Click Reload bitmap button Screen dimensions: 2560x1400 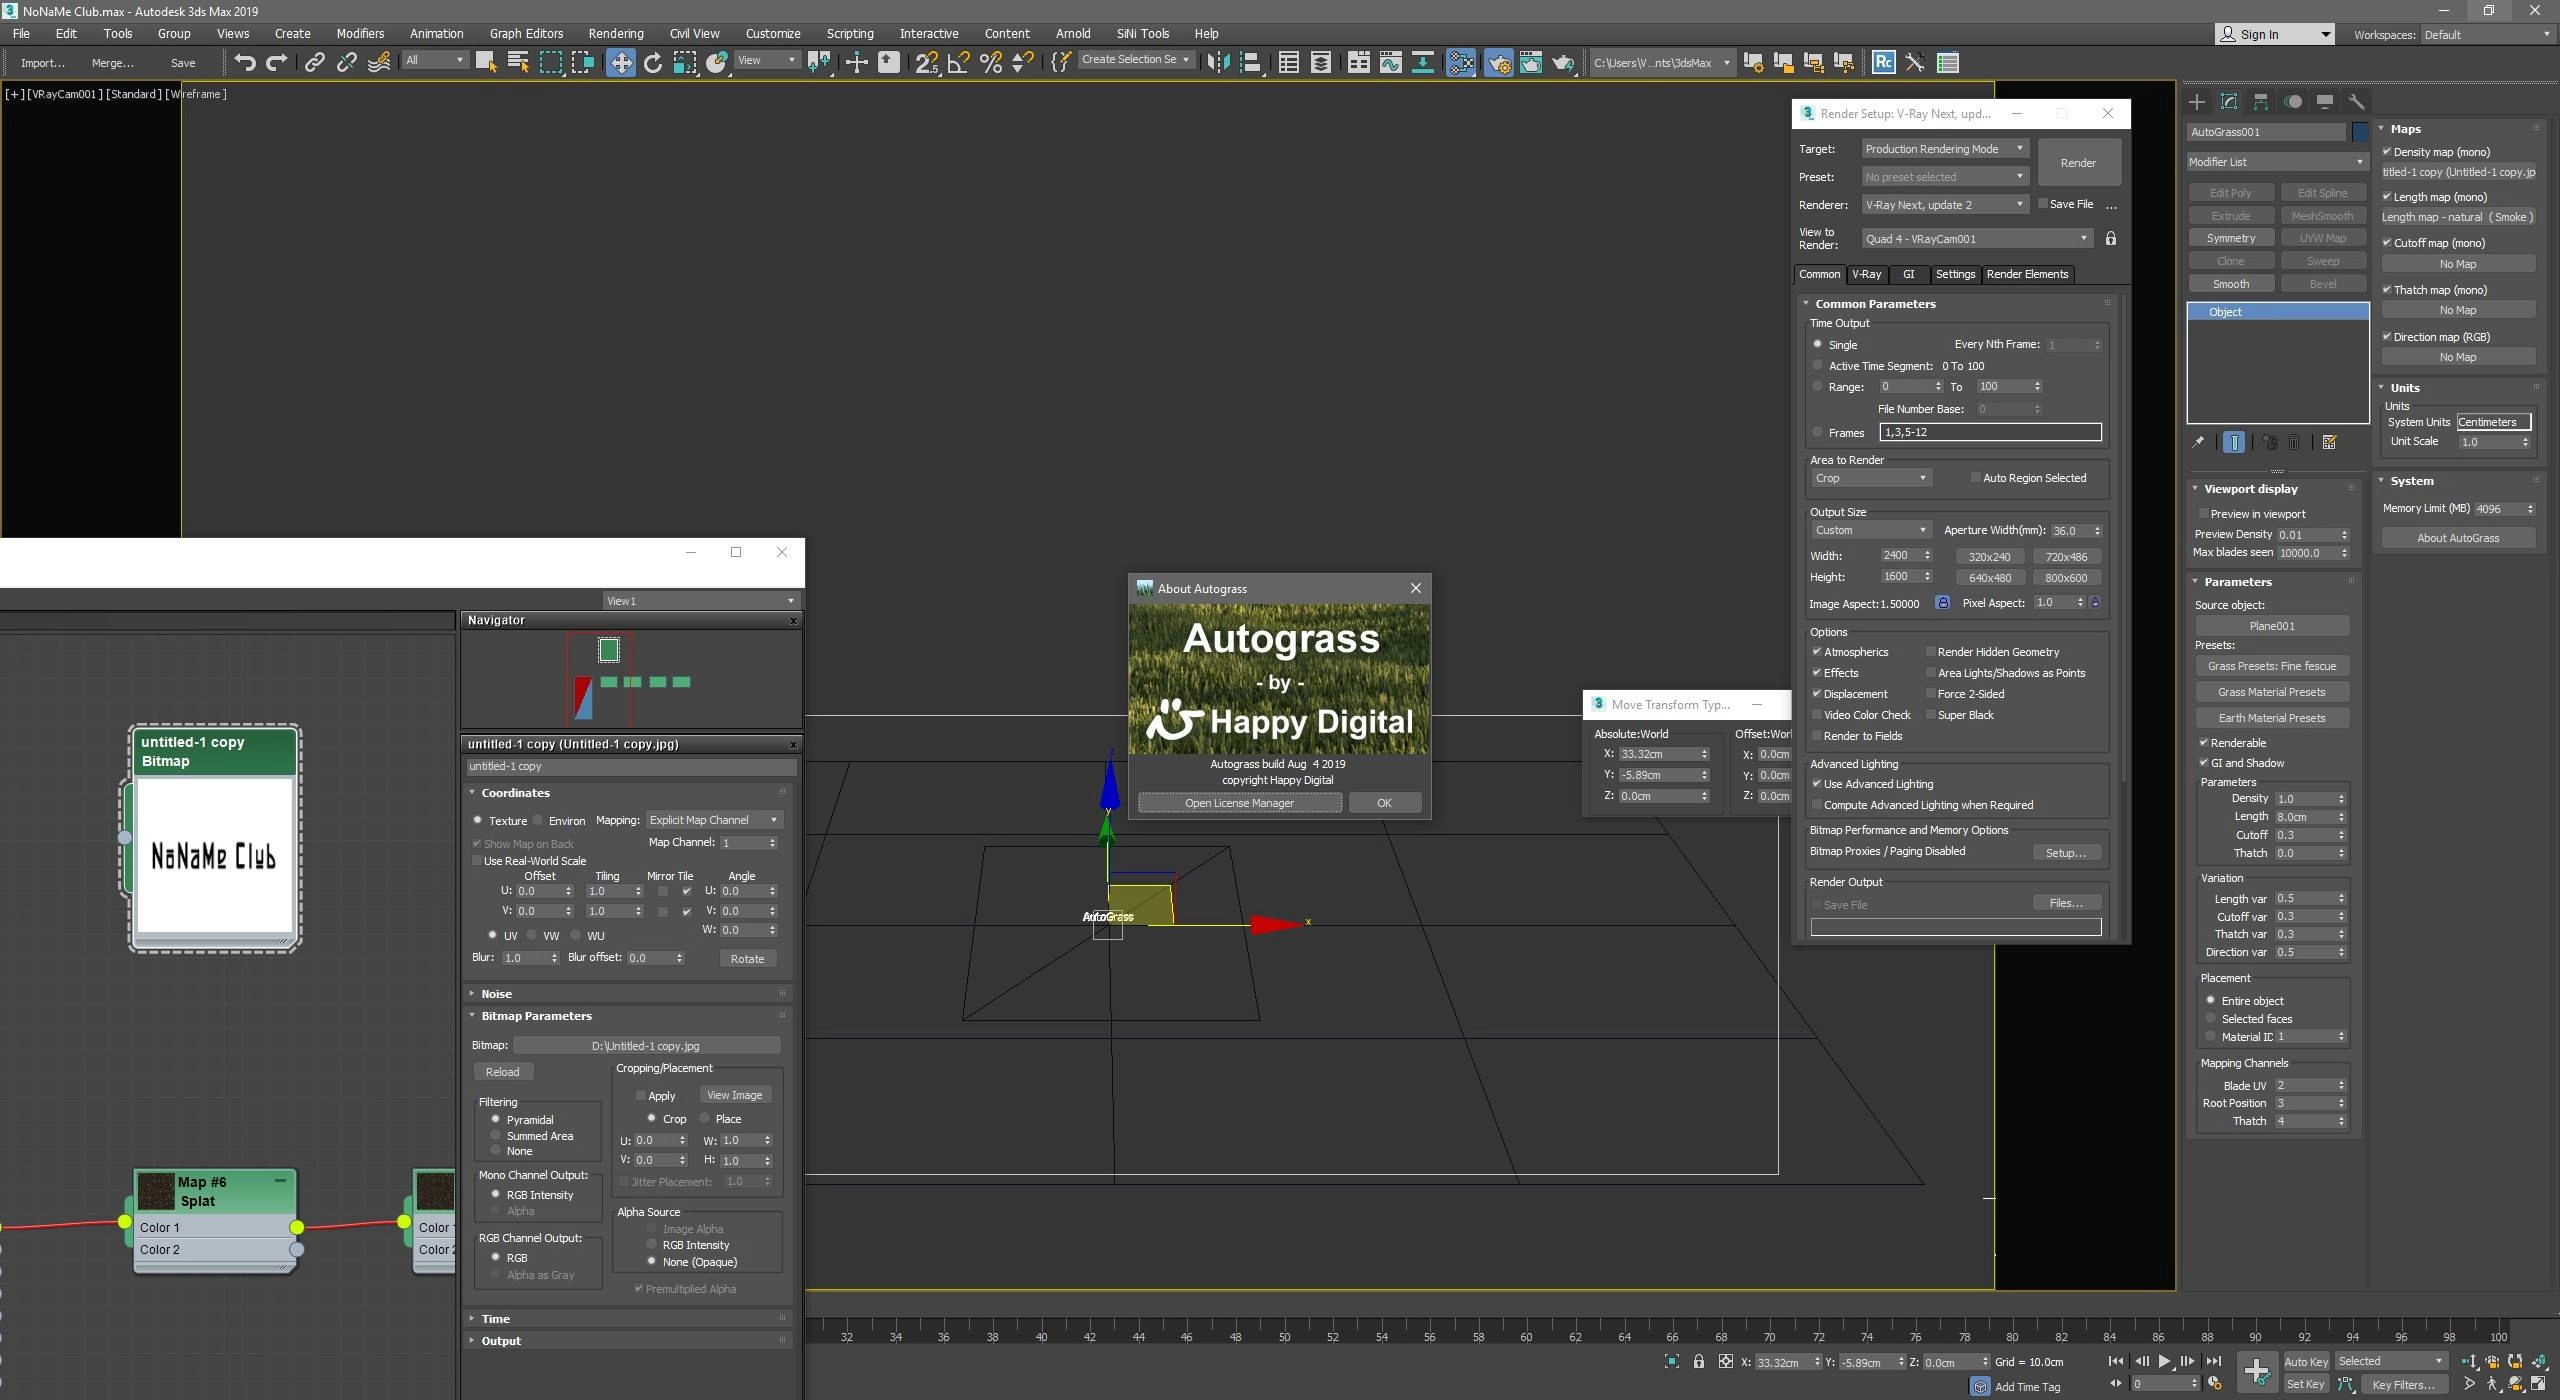point(502,1072)
